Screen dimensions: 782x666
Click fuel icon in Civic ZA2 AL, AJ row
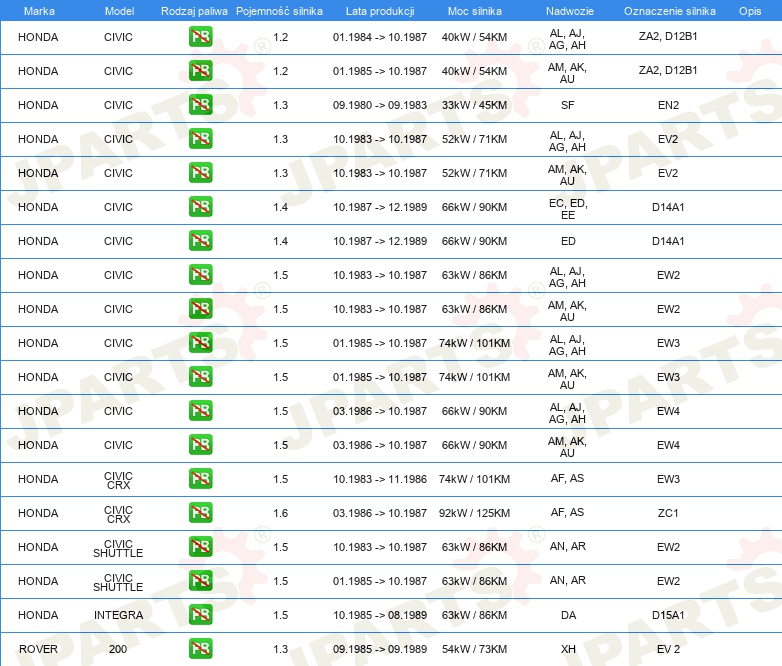tap(200, 37)
